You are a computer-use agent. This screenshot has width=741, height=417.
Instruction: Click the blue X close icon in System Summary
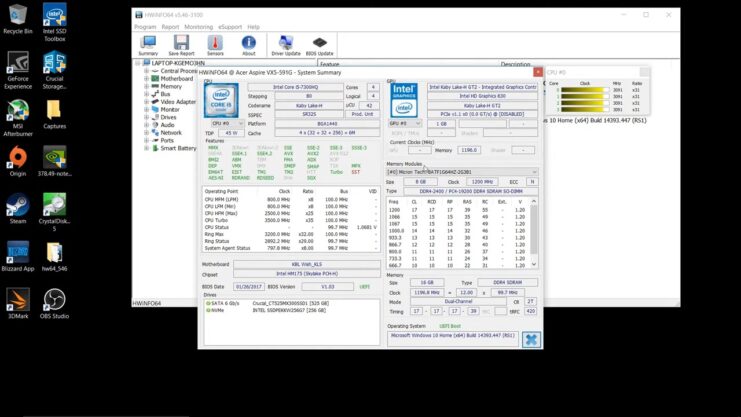click(x=531, y=339)
